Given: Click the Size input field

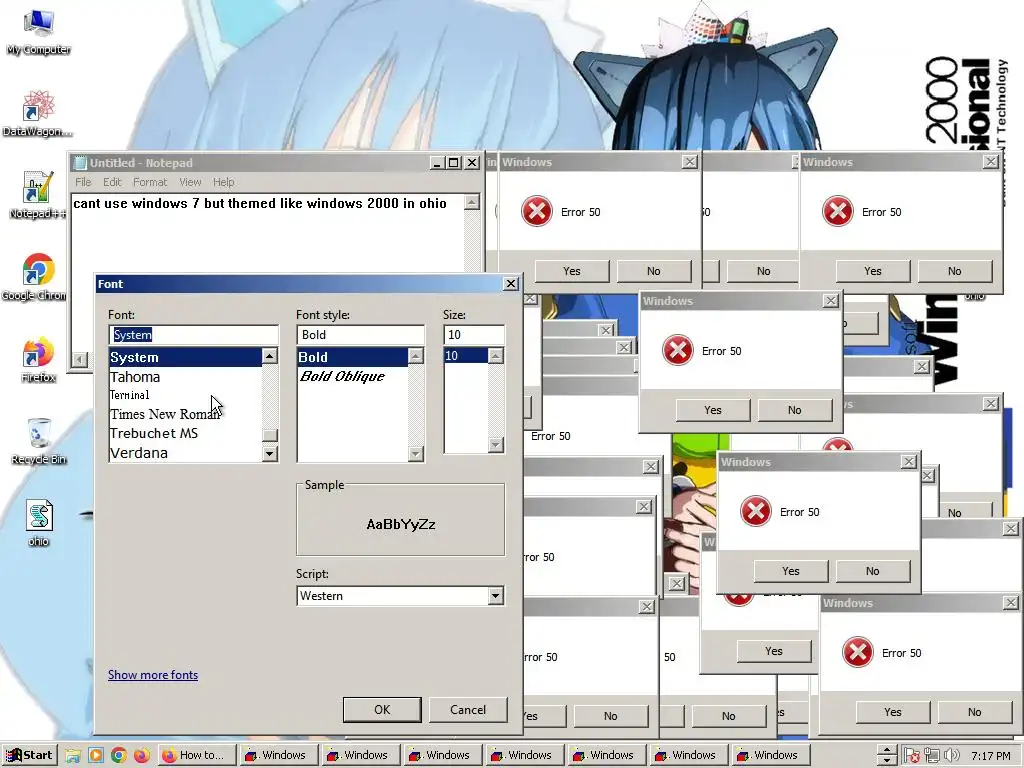Looking at the screenshot, I should [x=474, y=334].
